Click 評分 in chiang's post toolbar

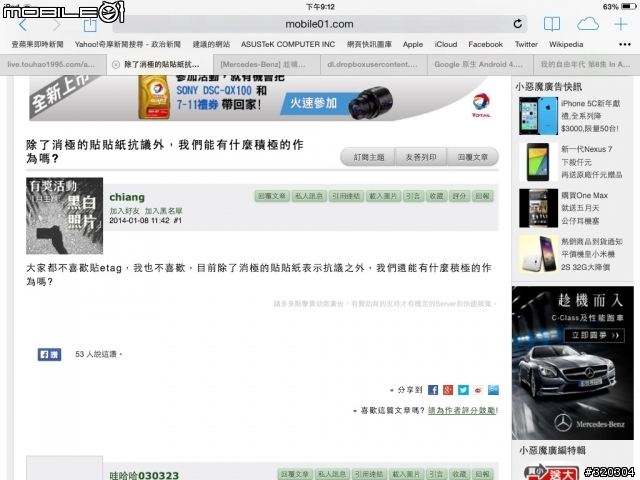point(459,196)
